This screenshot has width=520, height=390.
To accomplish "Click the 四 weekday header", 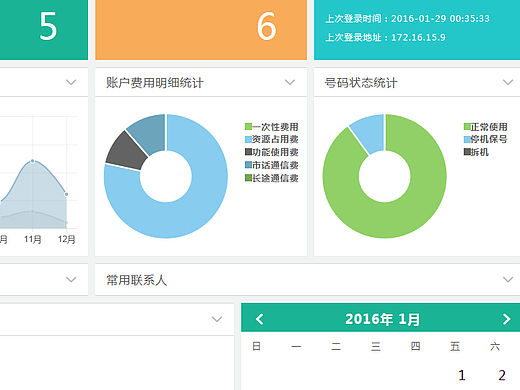I will pyautogui.click(x=415, y=346).
